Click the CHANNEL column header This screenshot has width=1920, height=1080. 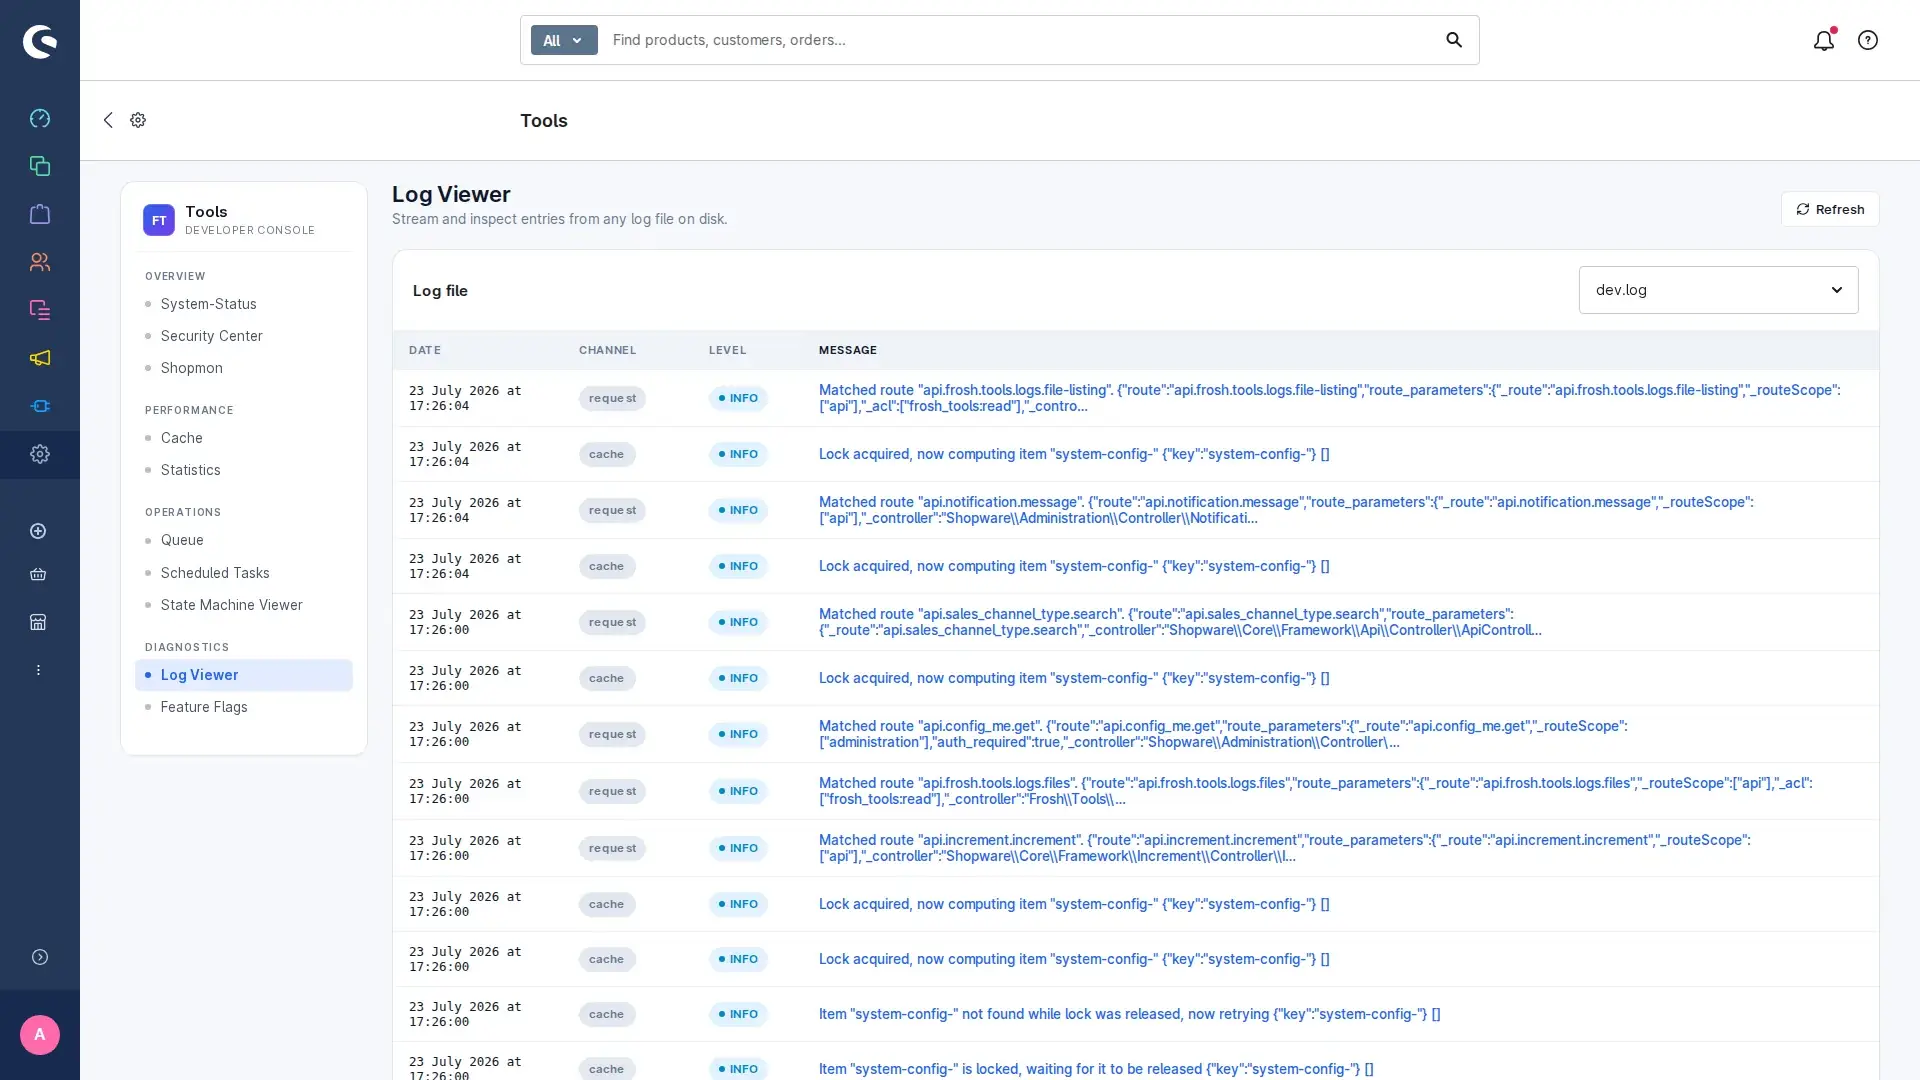click(607, 350)
